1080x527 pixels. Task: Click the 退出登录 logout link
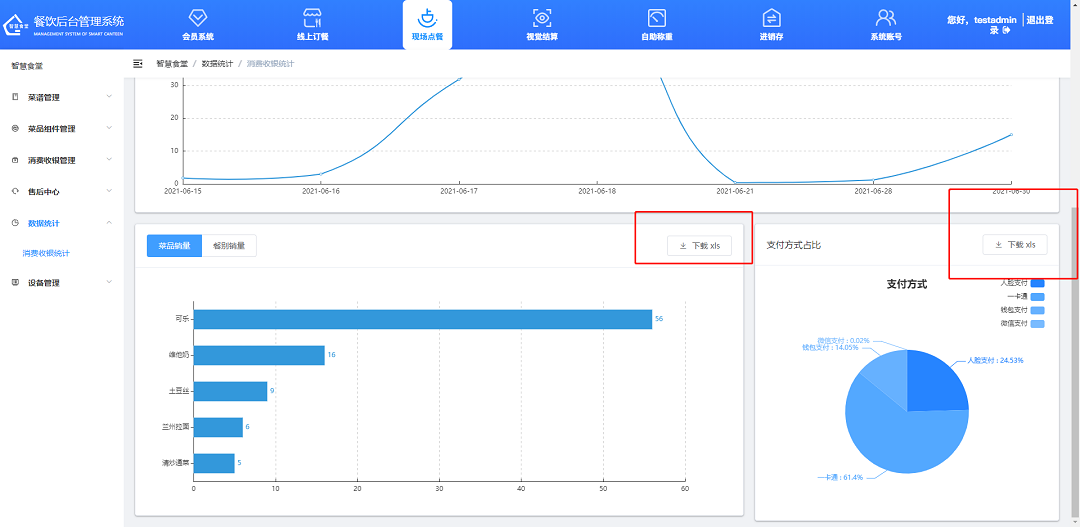[1044, 25]
